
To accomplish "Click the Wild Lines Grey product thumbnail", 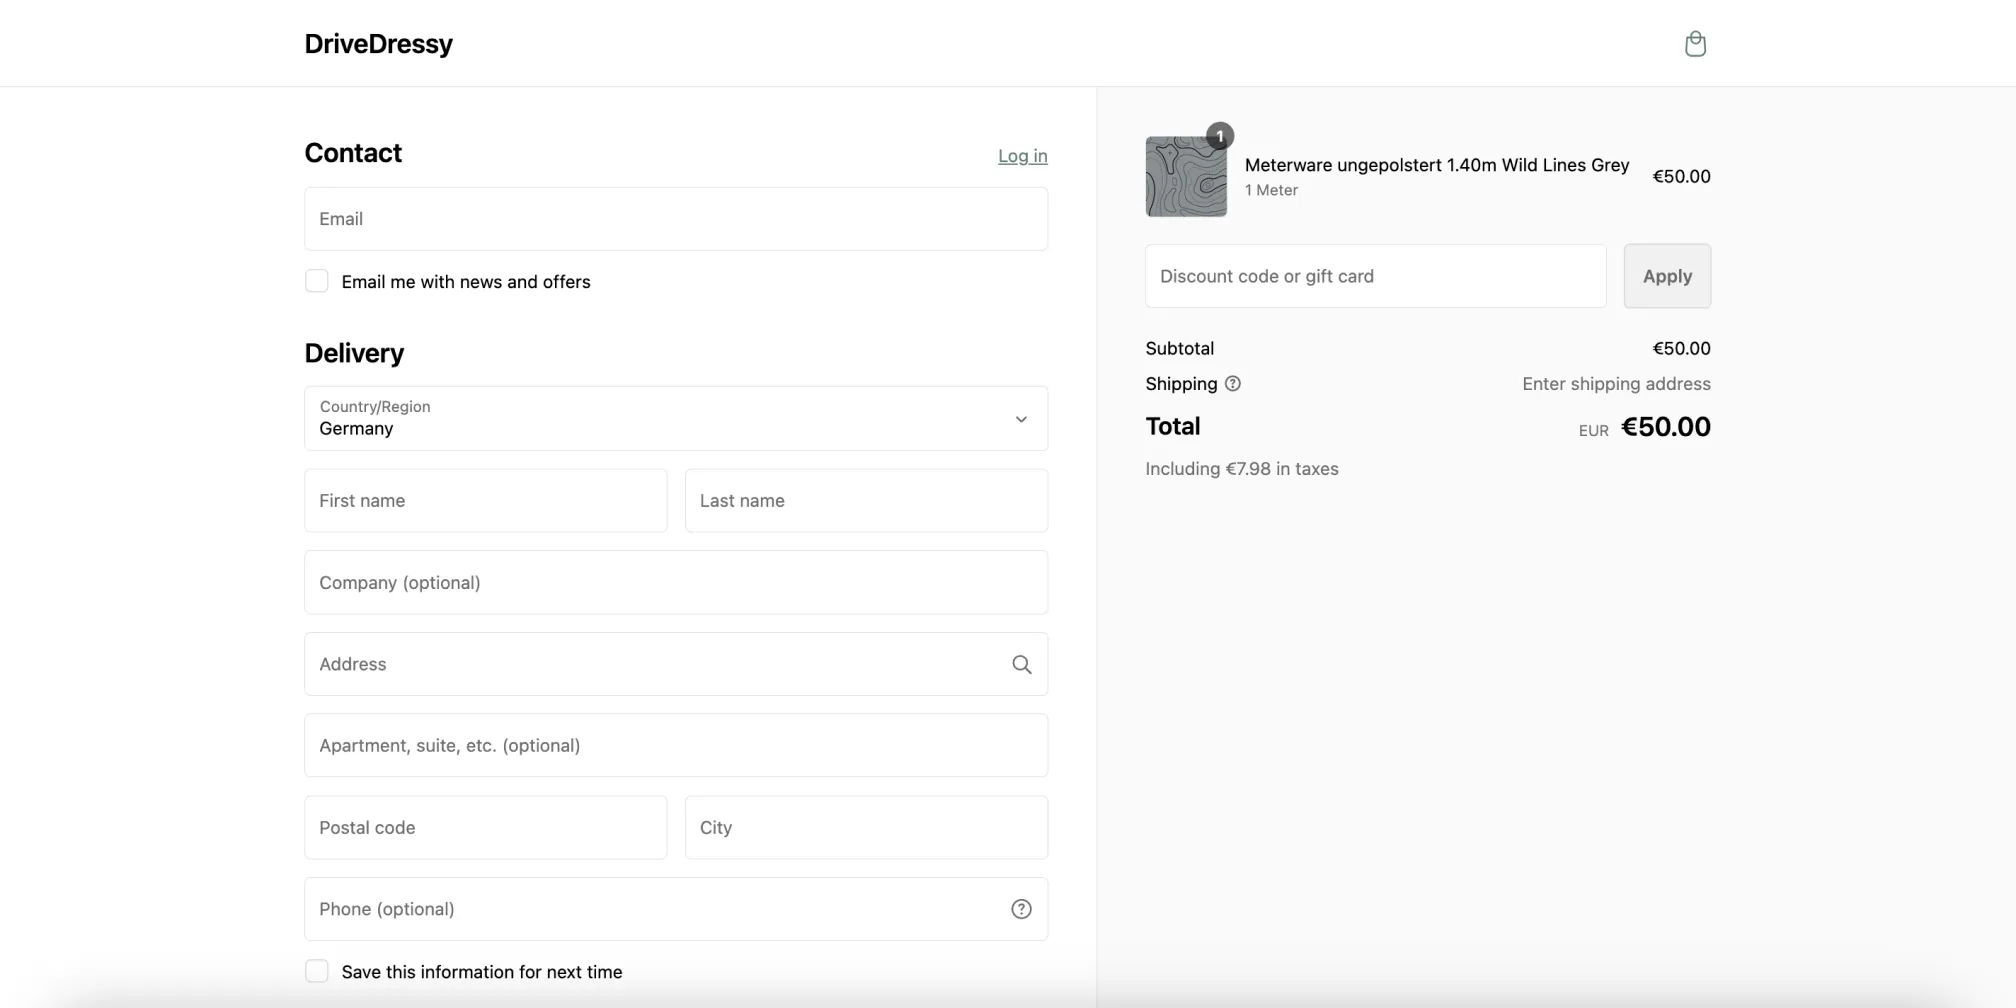I will click(1186, 177).
